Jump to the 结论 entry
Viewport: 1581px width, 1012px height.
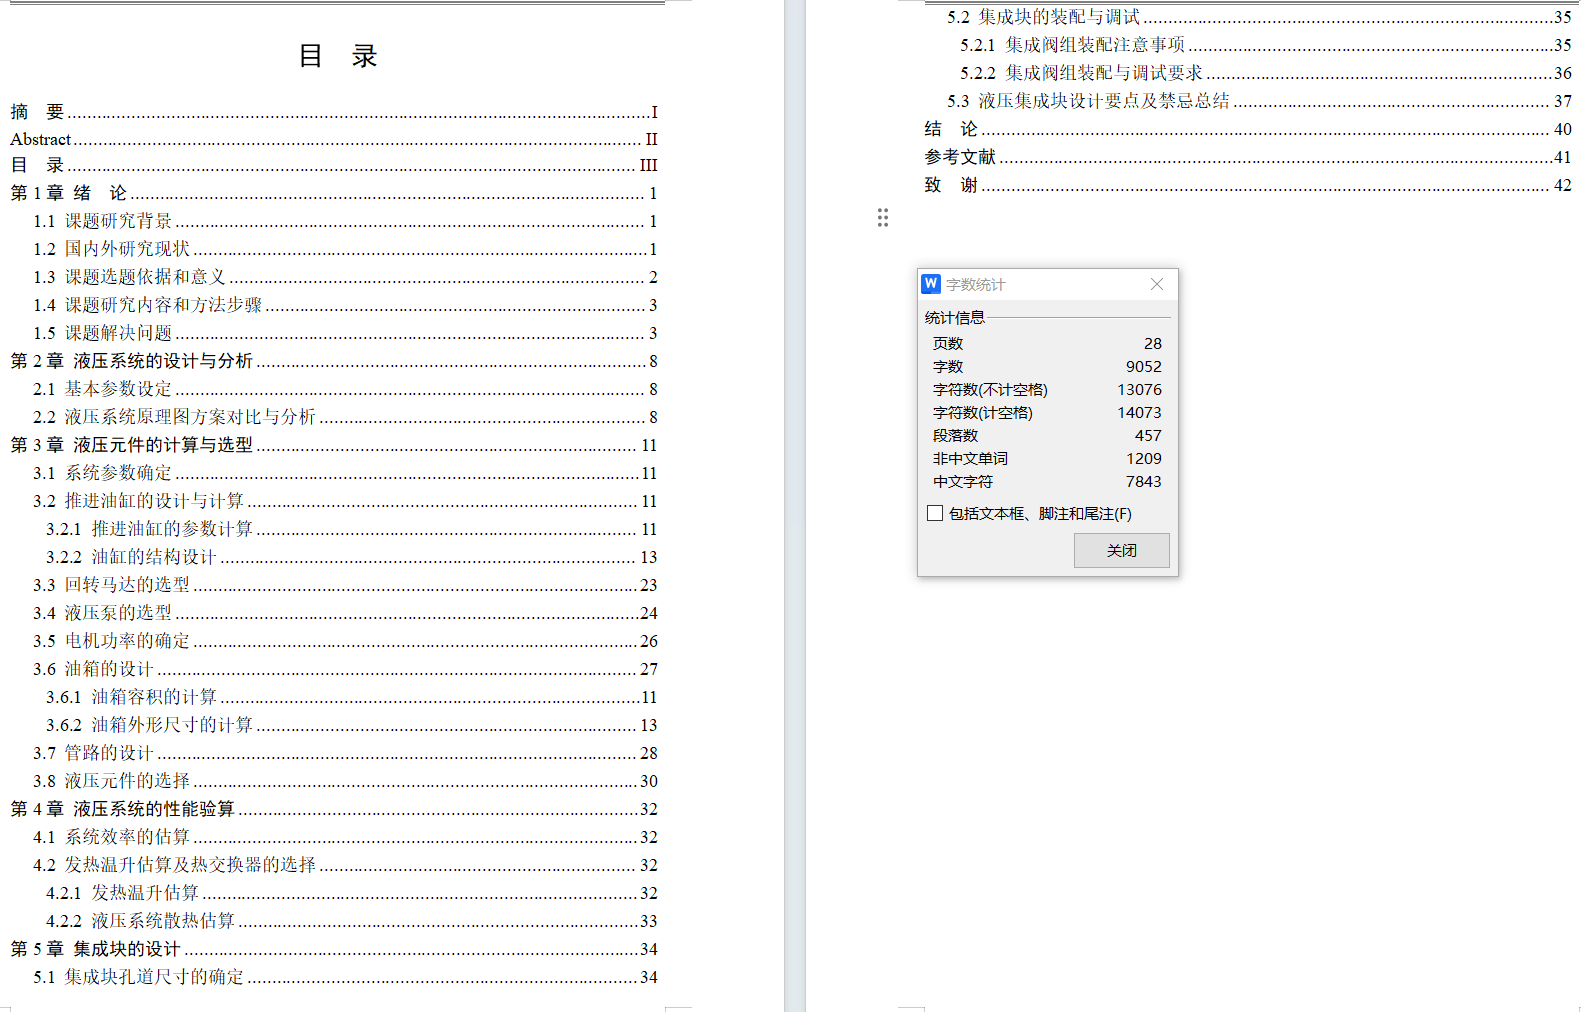coord(1248,129)
